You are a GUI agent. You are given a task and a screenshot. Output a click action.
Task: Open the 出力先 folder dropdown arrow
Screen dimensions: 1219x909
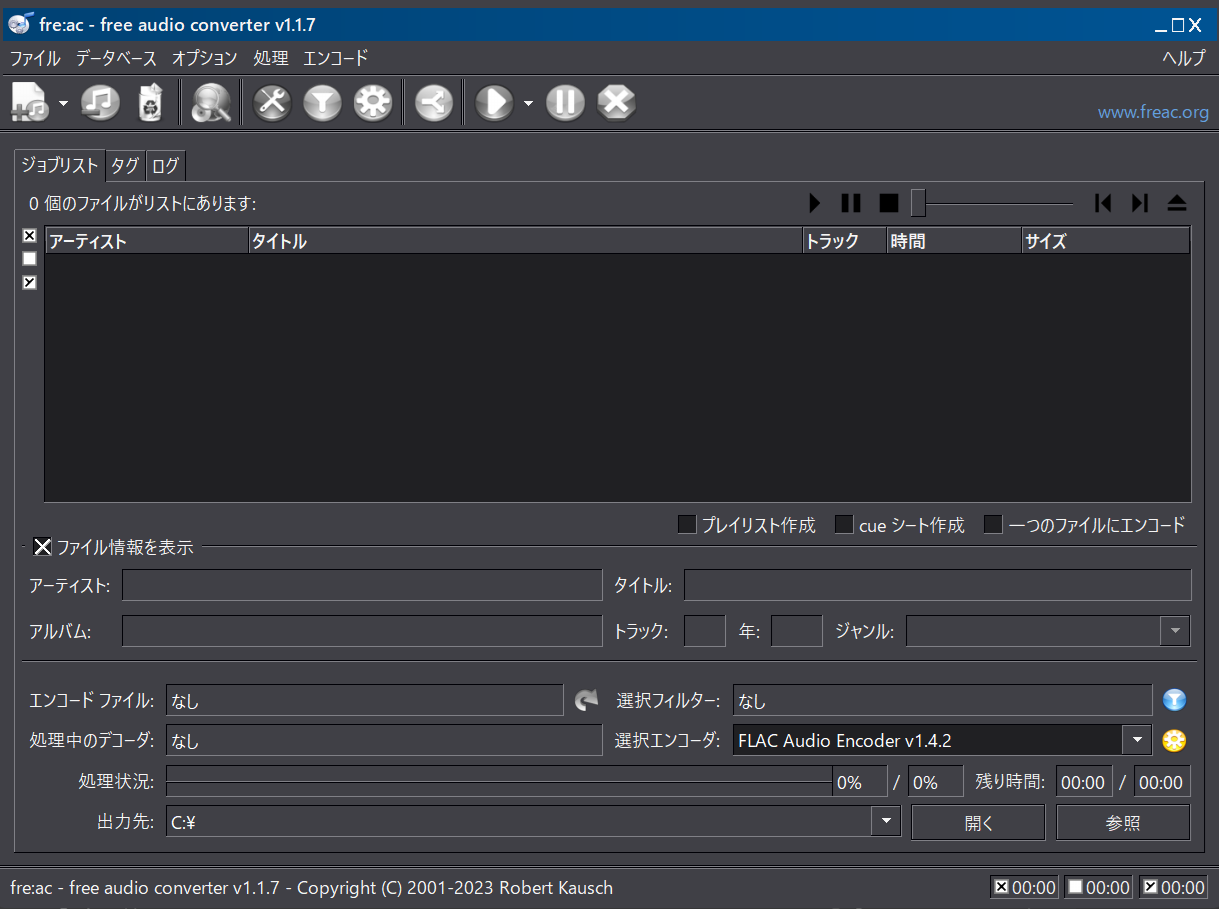[x=886, y=822]
